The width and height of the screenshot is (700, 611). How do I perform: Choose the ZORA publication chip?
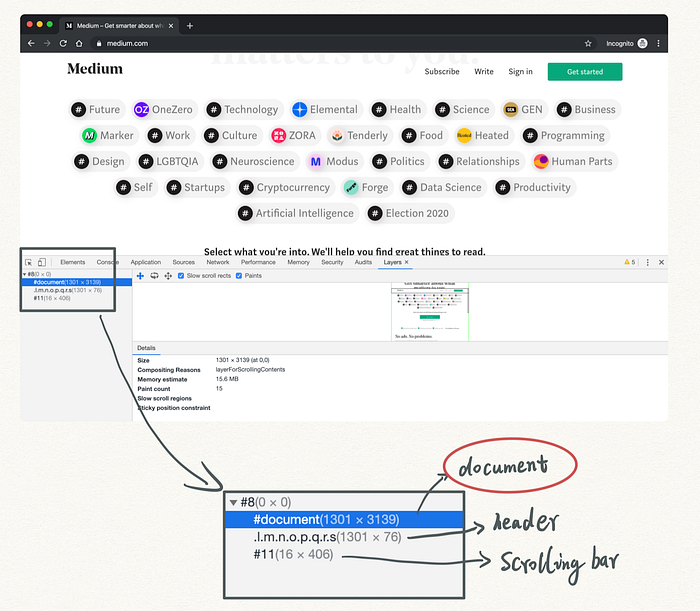click(x=294, y=135)
